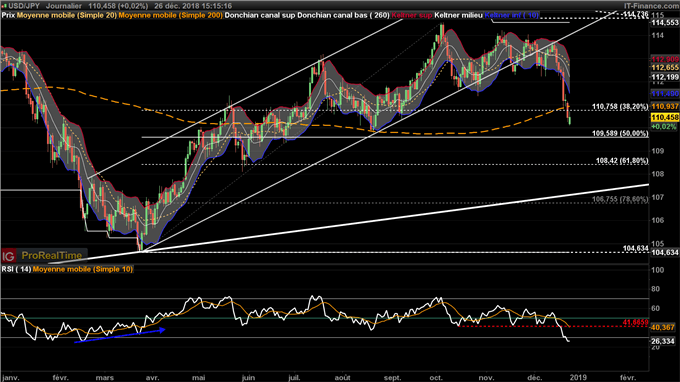Image resolution: width=680 pixels, height=382 pixels.
Task: Click the 60 mark on the RSI scale
Action: [x=655, y=309]
